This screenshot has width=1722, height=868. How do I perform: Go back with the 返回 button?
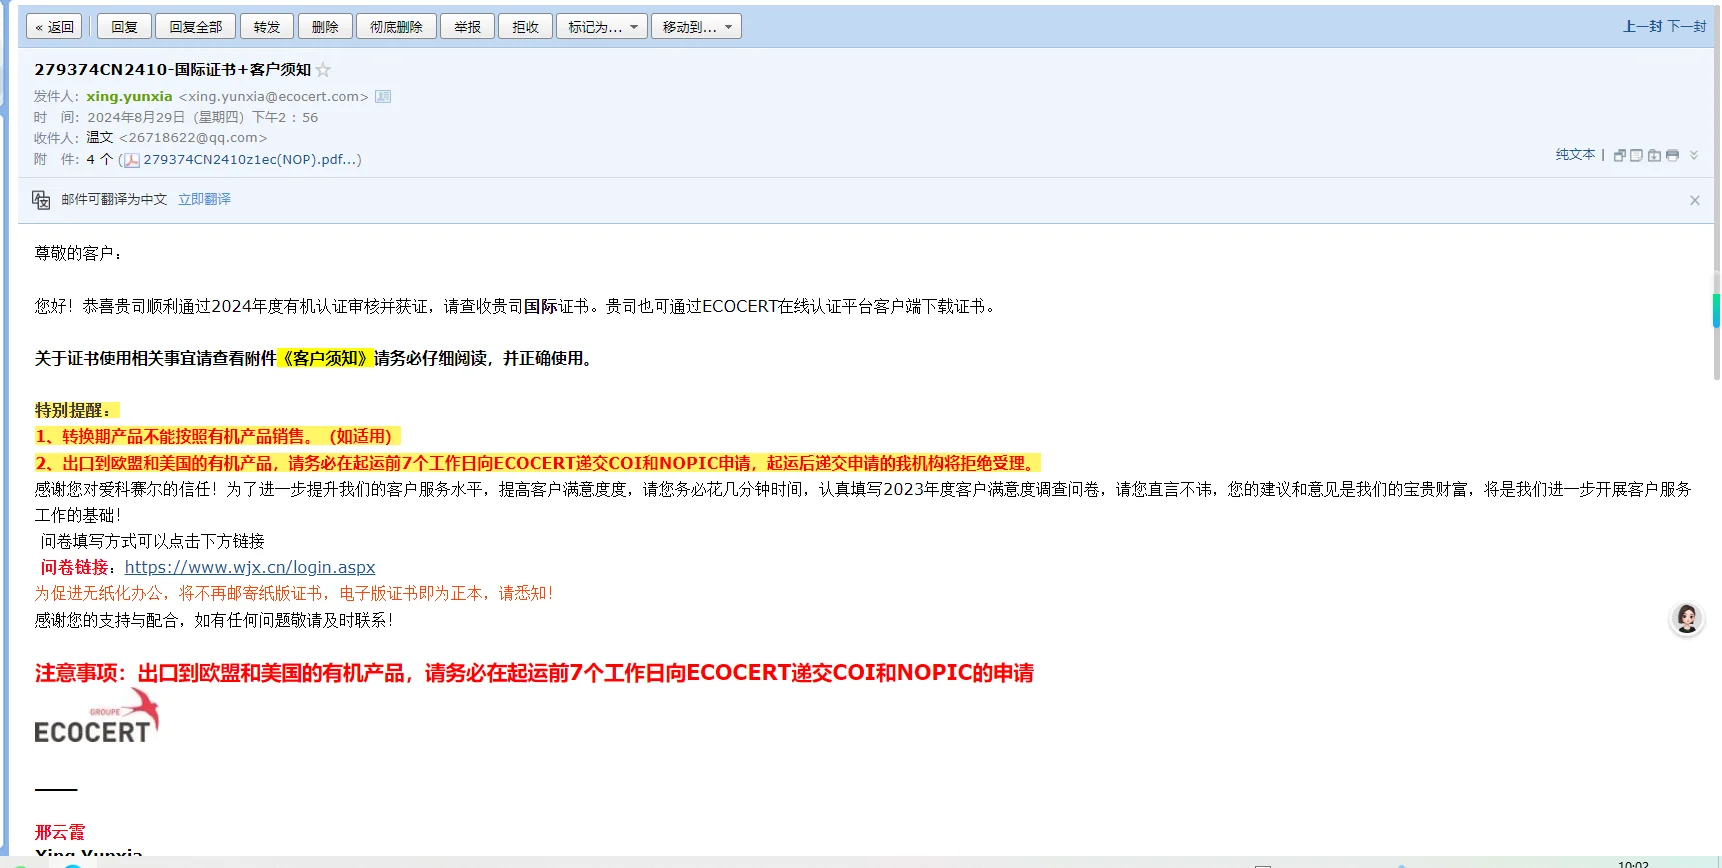[x=55, y=27]
